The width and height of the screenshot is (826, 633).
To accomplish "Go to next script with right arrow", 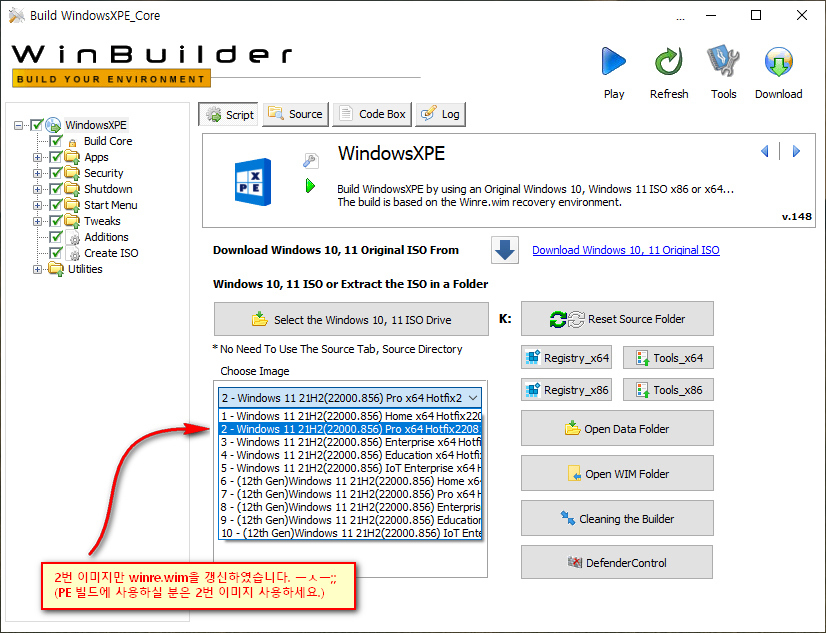I will (796, 152).
